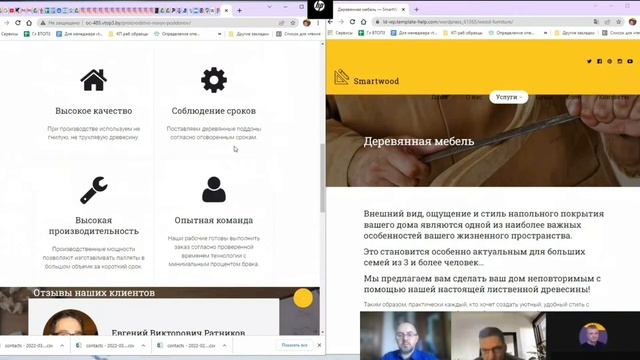Open 'КП раб образцы' bookmark folder in left window
640x360 pixels.
click(x=128, y=34)
